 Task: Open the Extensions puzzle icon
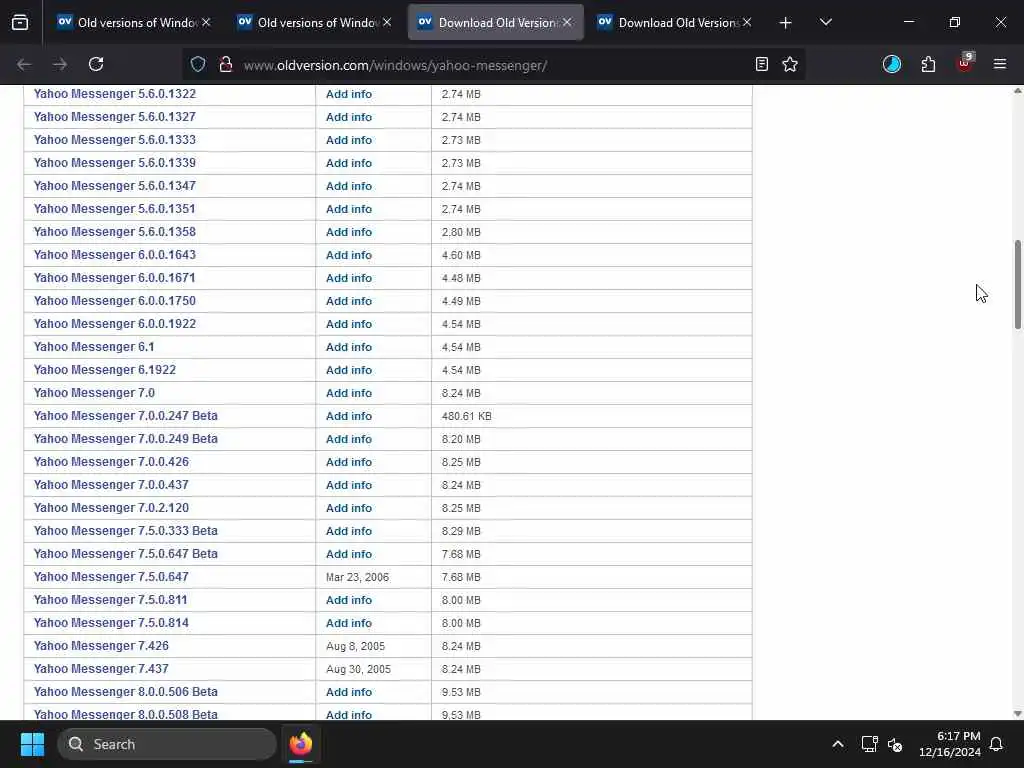928,64
